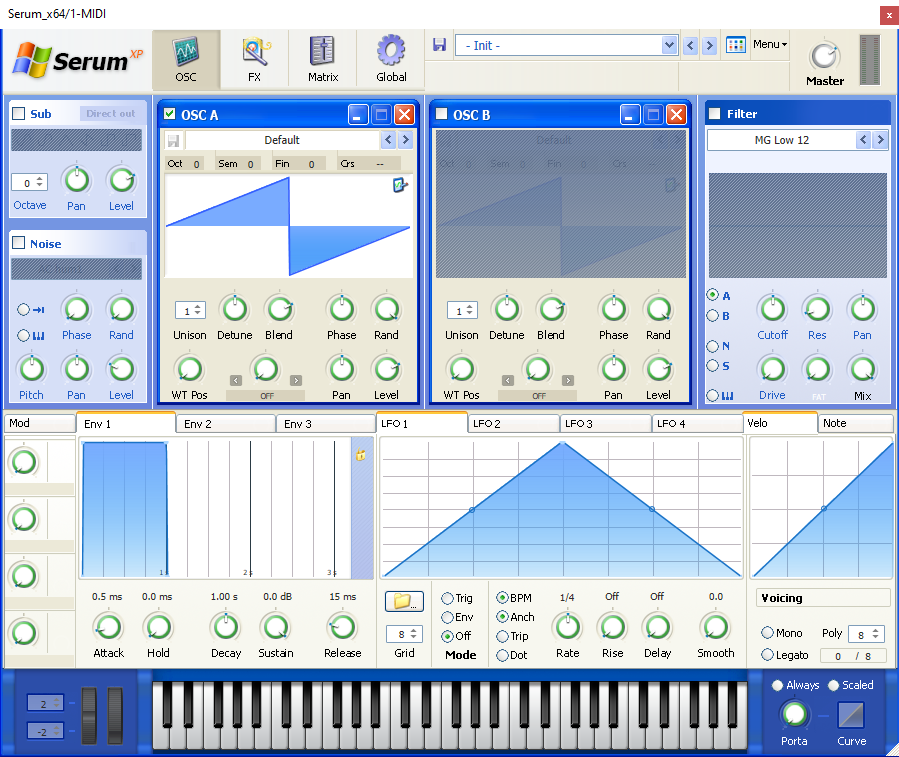Image resolution: width=899 pixels, height=757 pixels.
Task: Adjust the Filter Cutoff knob
Action: pyautogui.click(x=772, y=310)
